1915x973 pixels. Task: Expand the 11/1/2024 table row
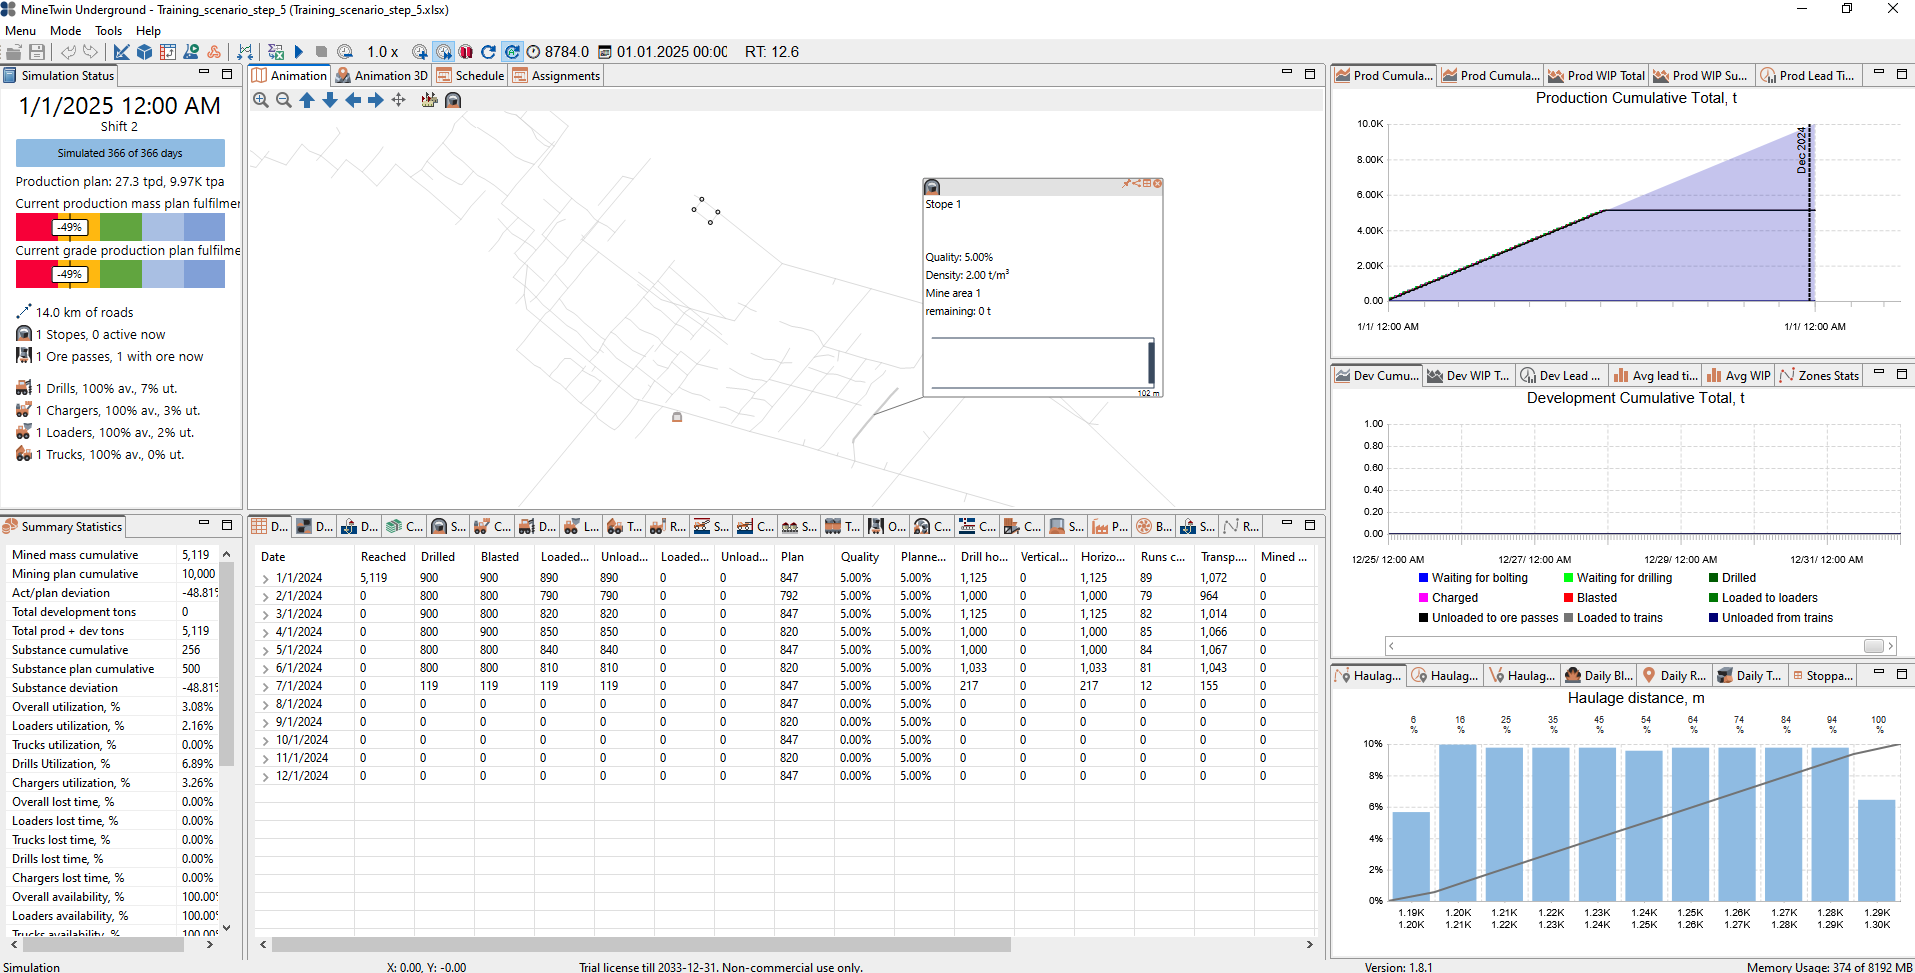point(266,758)
